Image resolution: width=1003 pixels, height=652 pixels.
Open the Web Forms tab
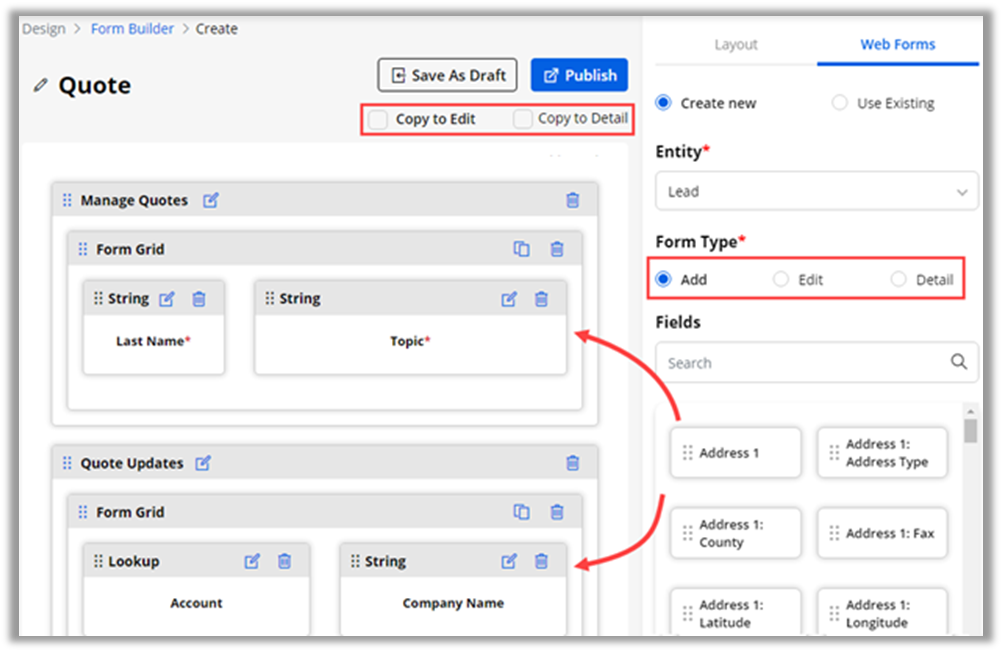(x=897, y=45)
